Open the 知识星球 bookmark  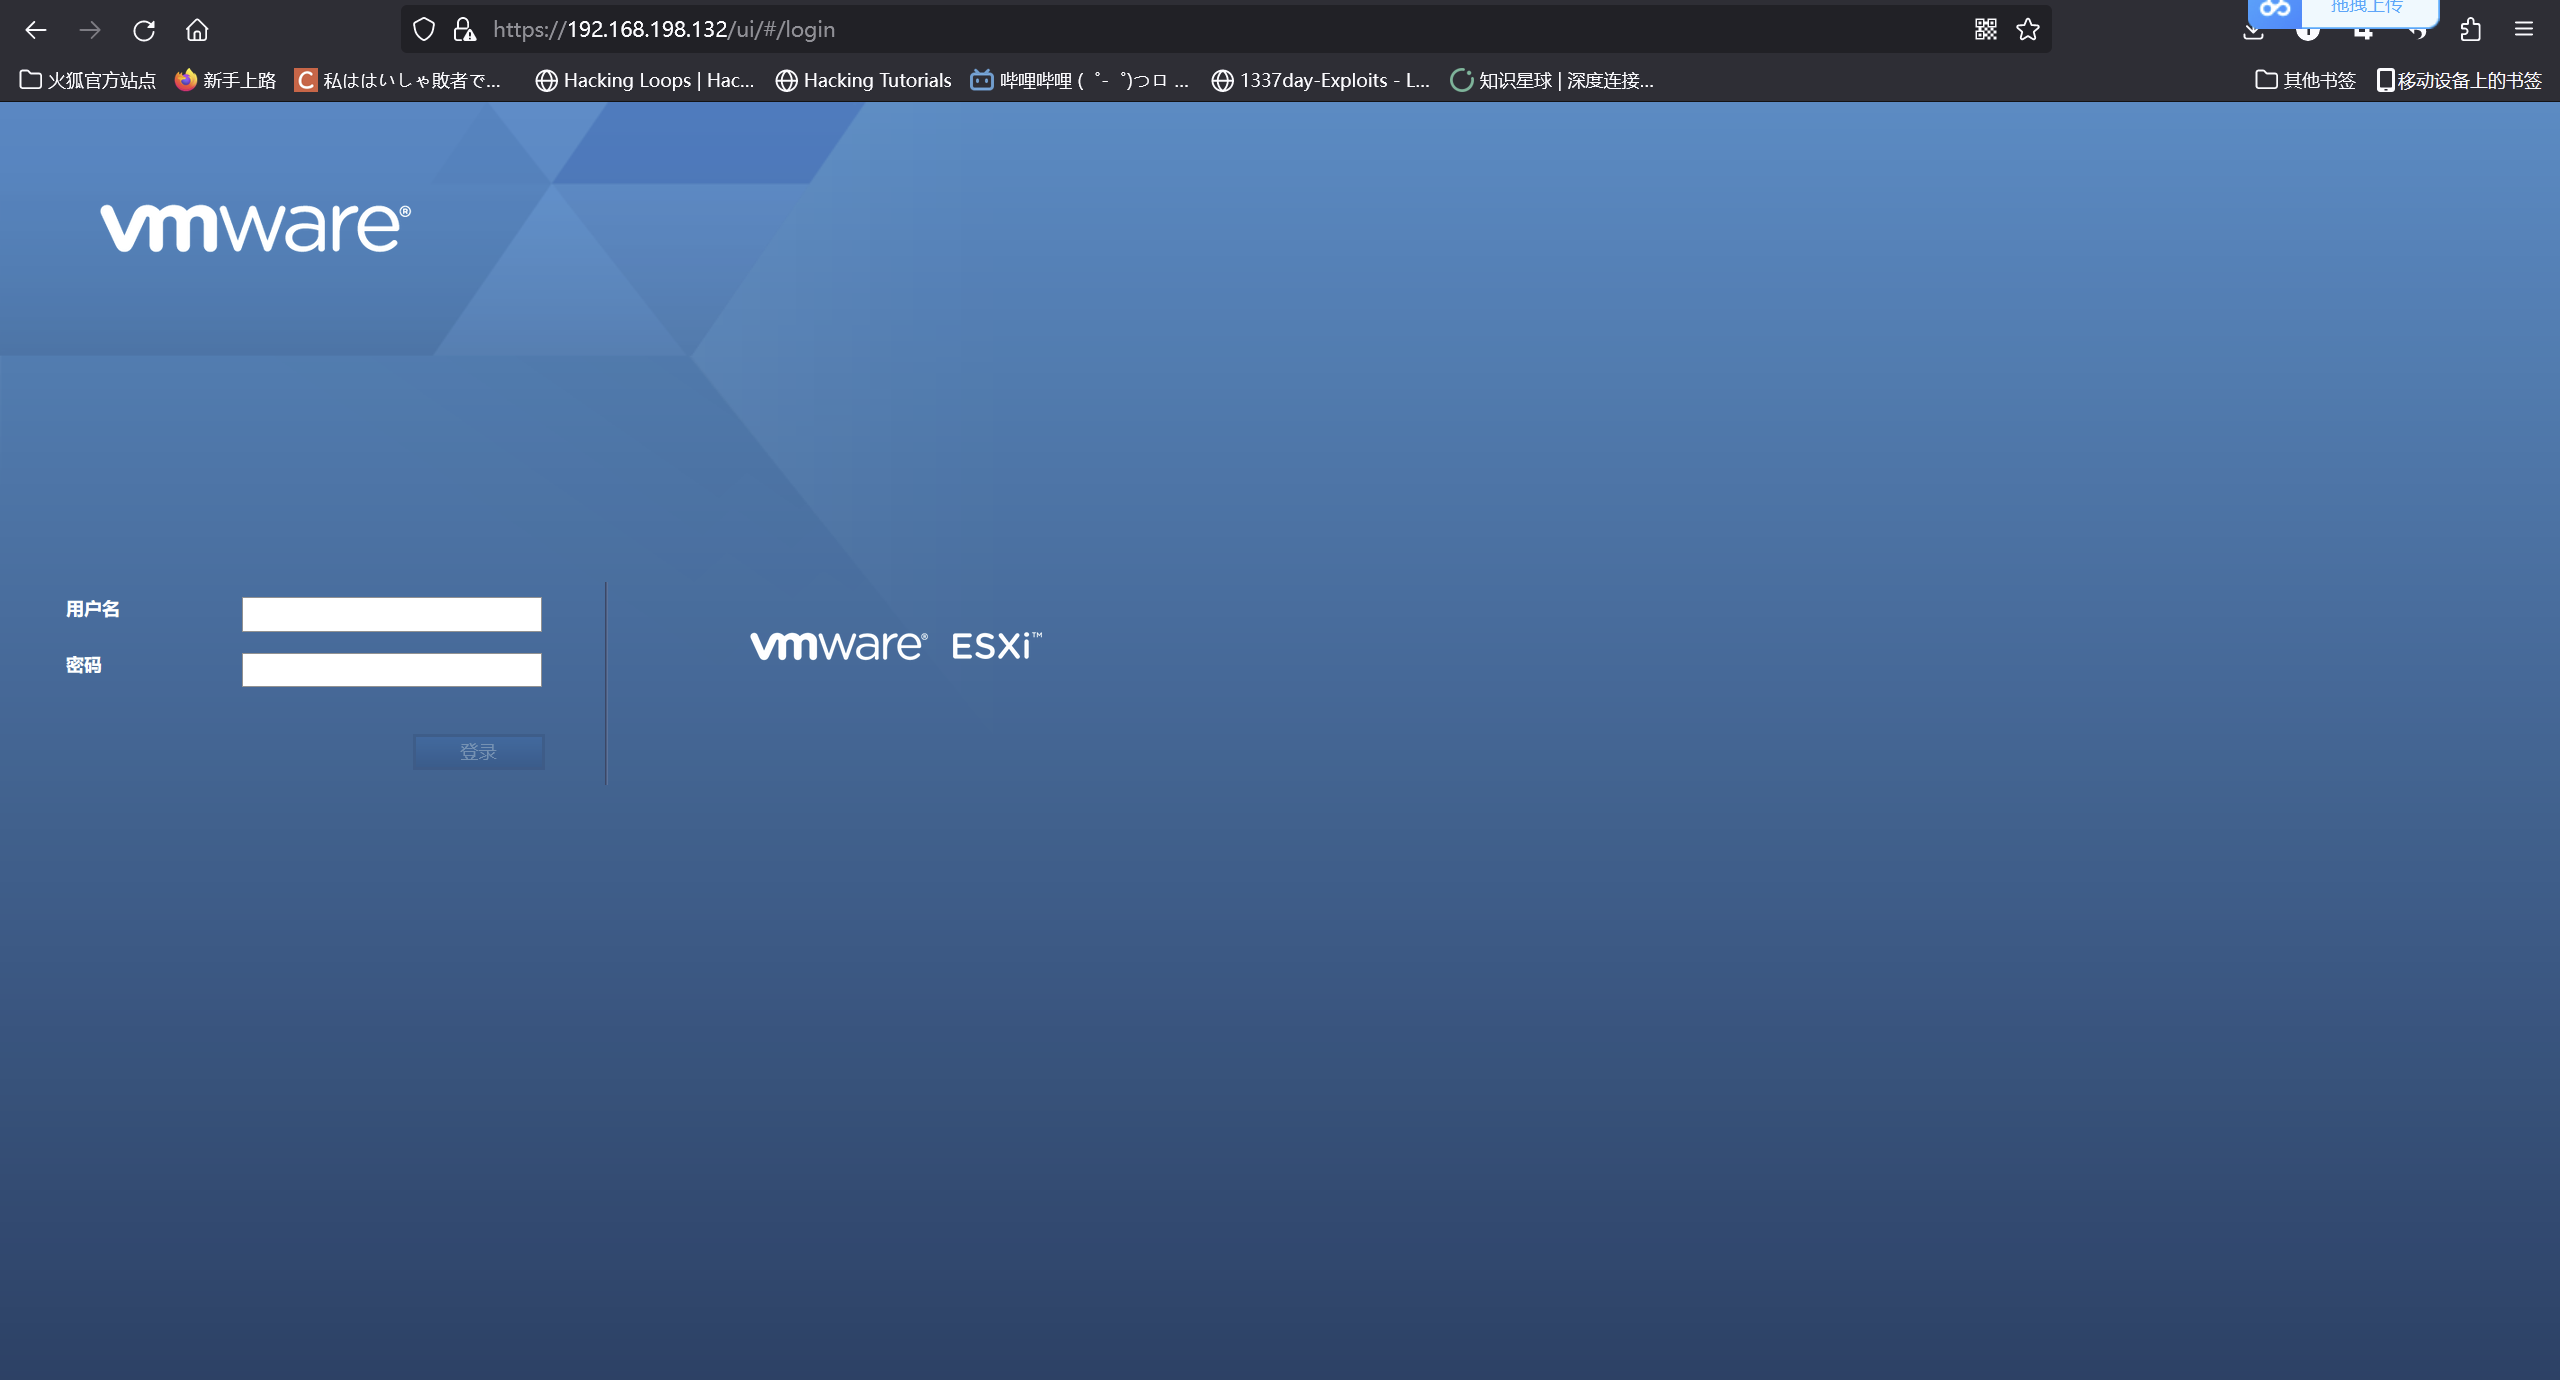[1552, 80]
